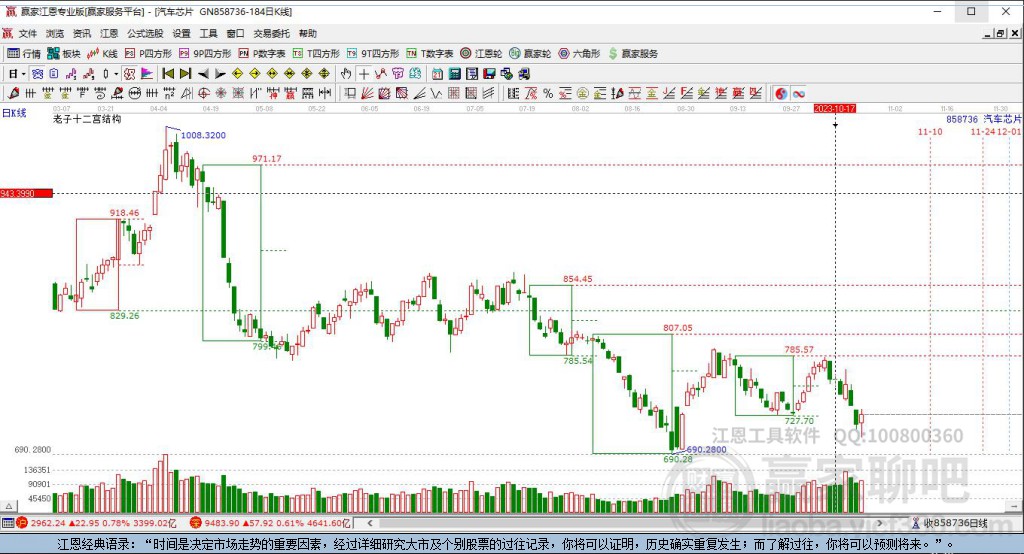Open the 帮助 menu
This screenshot has width=1024, height=554.
pos(308,33)
